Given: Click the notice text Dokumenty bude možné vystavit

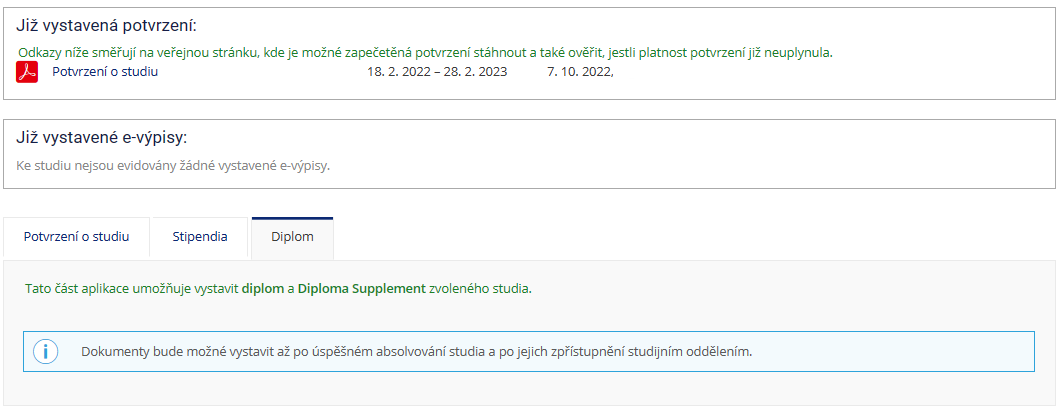Looking at the screenshot, I should point(416,352).
